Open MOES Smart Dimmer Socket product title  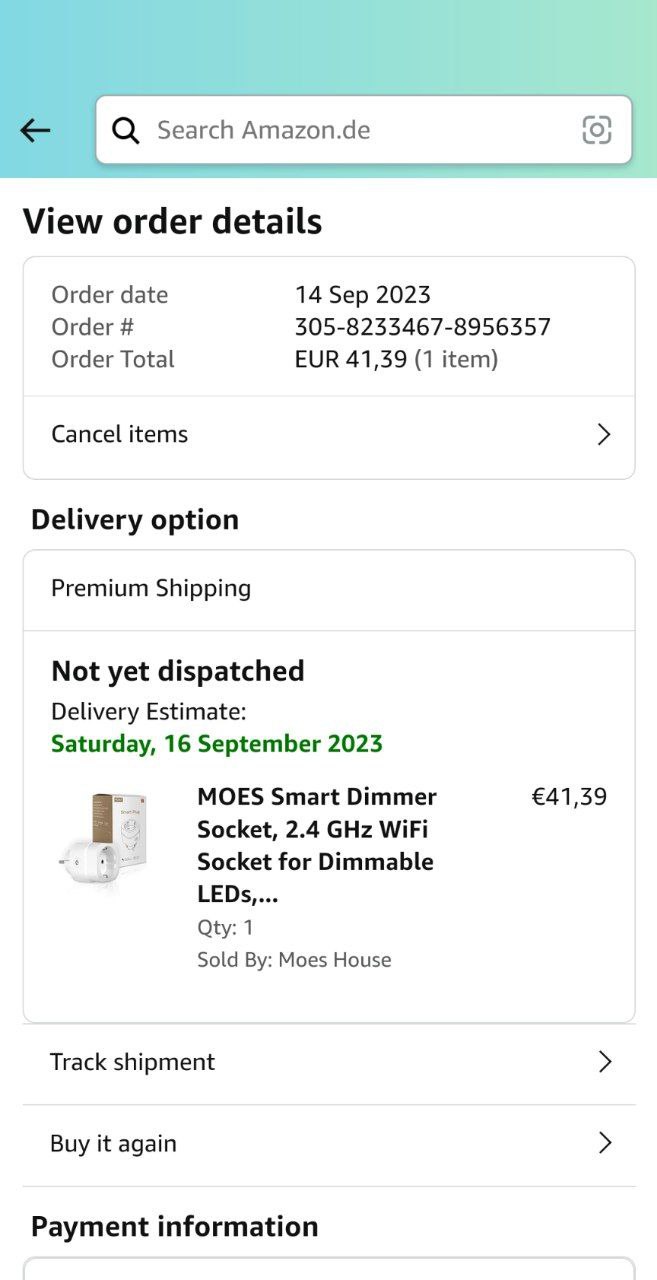pos(317,845)
